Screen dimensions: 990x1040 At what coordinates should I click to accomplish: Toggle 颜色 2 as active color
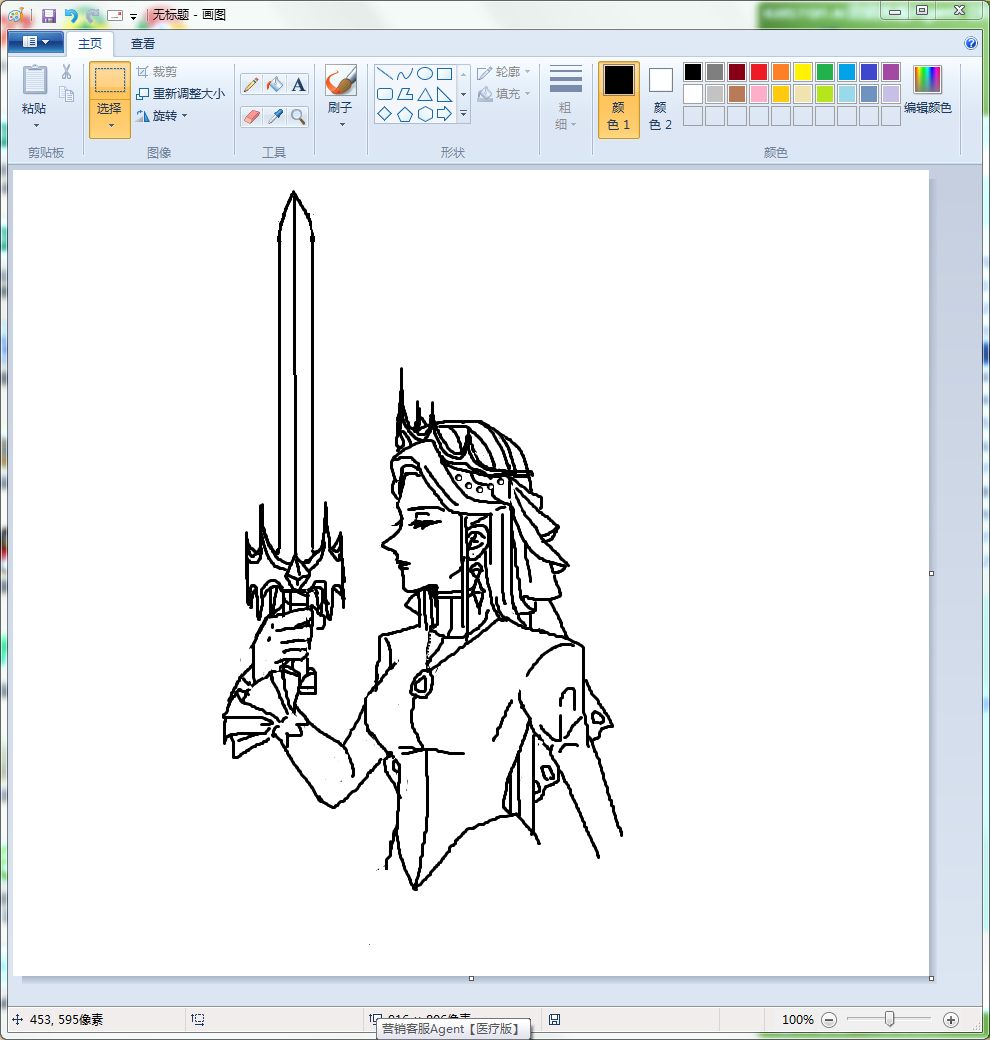pos(660,99)
